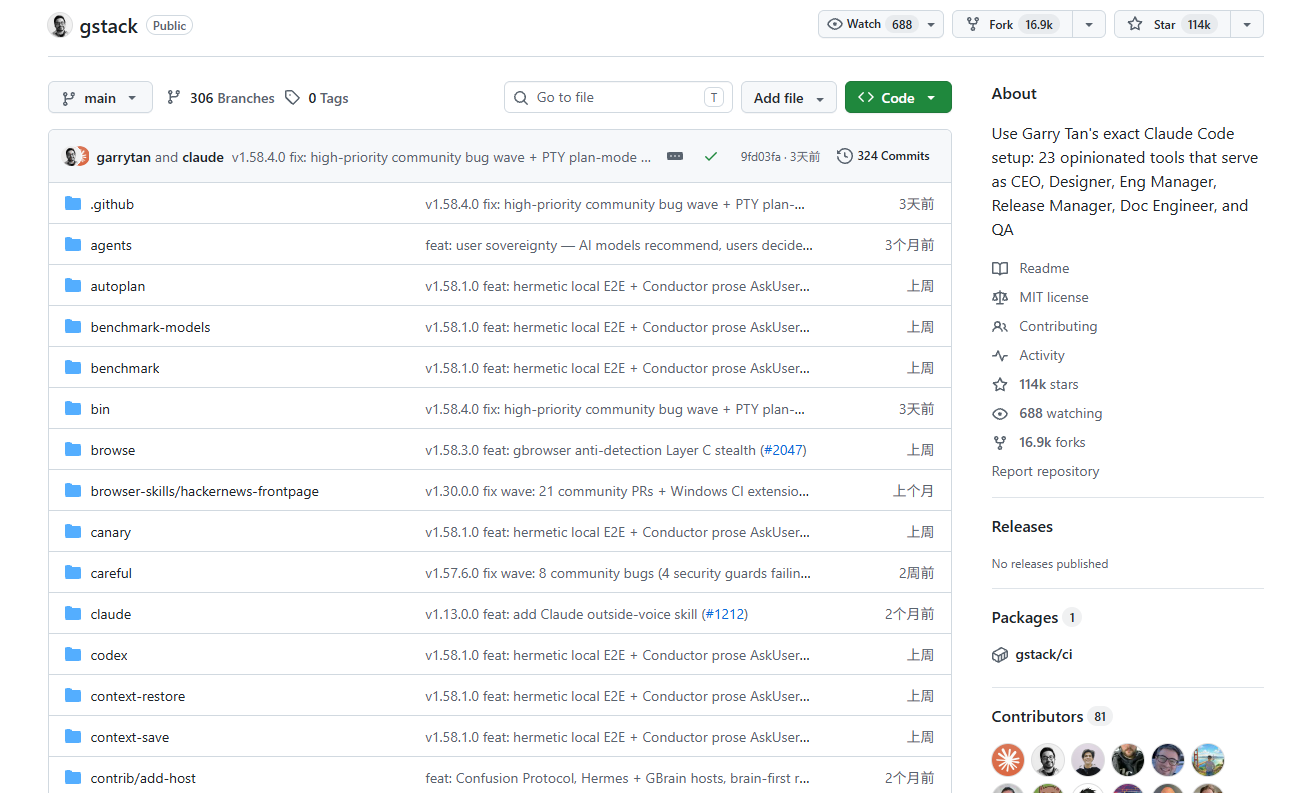Click the second contributor avatar
The height and width of the screenshot is (793, 1307).
pyautogui.click(x=1048, y=760)
